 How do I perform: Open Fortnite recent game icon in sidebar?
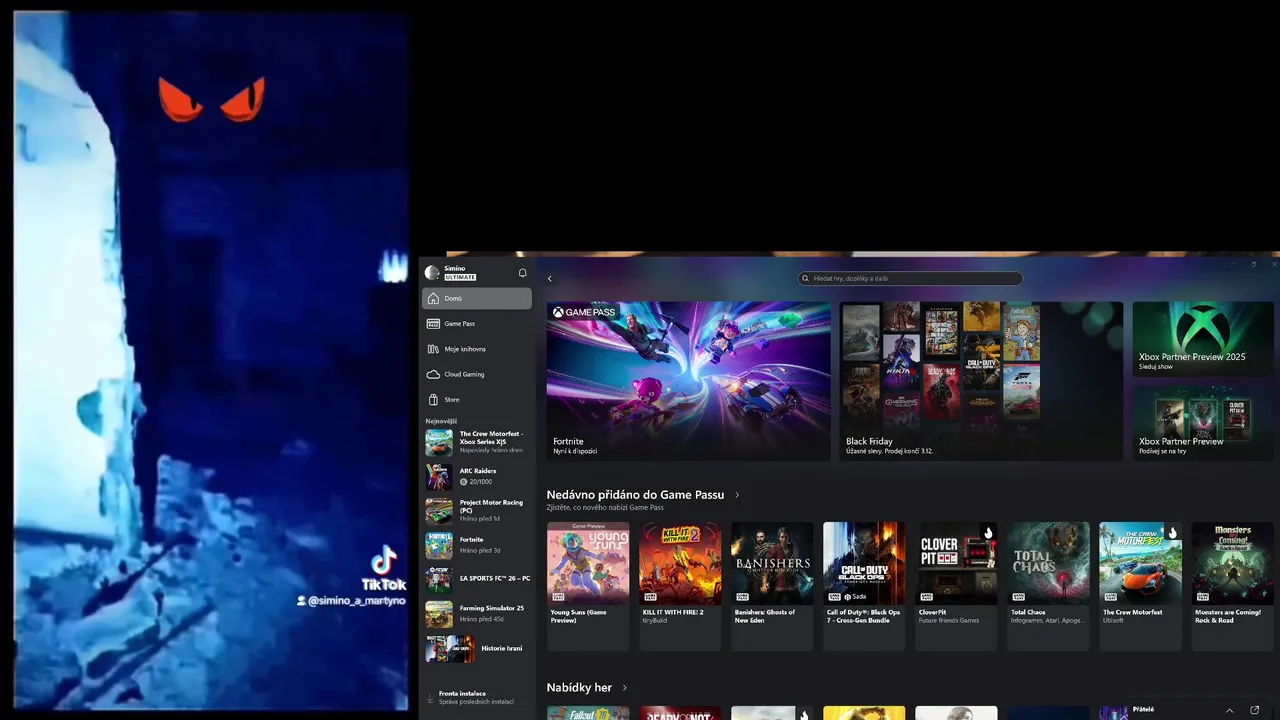tap(439, 545)
